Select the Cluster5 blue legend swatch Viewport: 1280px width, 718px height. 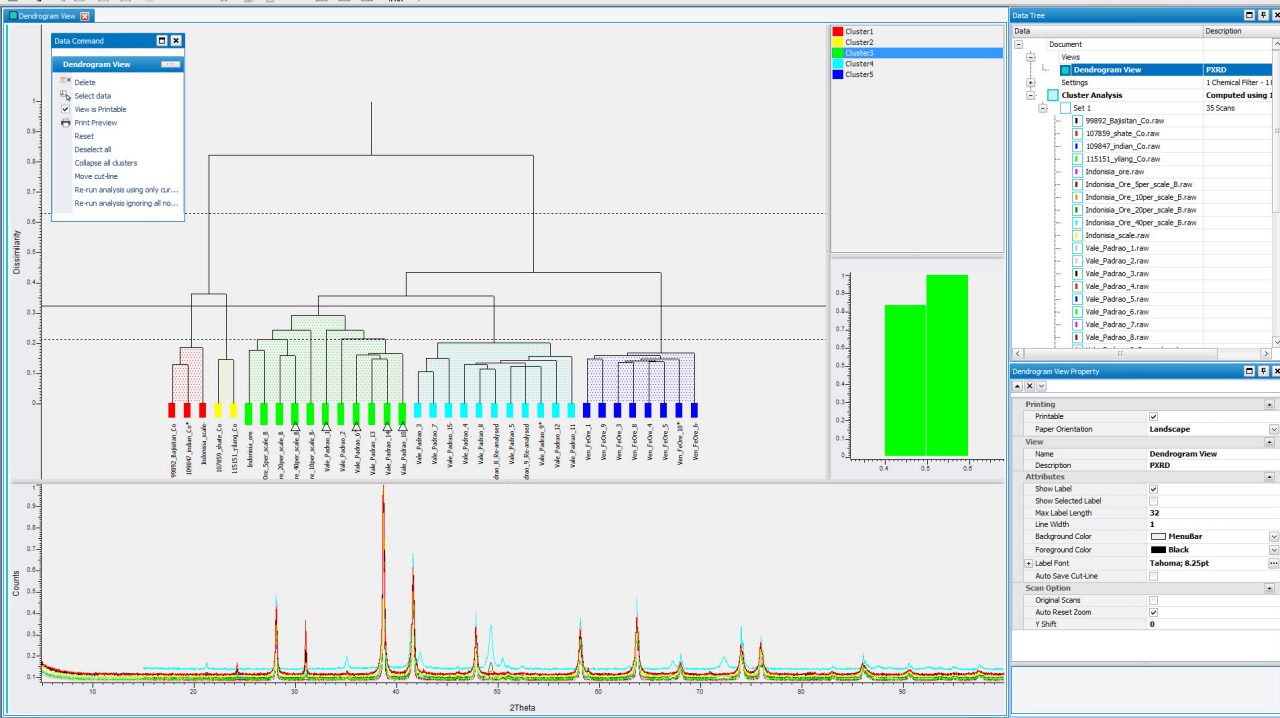click(x=837, y=74)
